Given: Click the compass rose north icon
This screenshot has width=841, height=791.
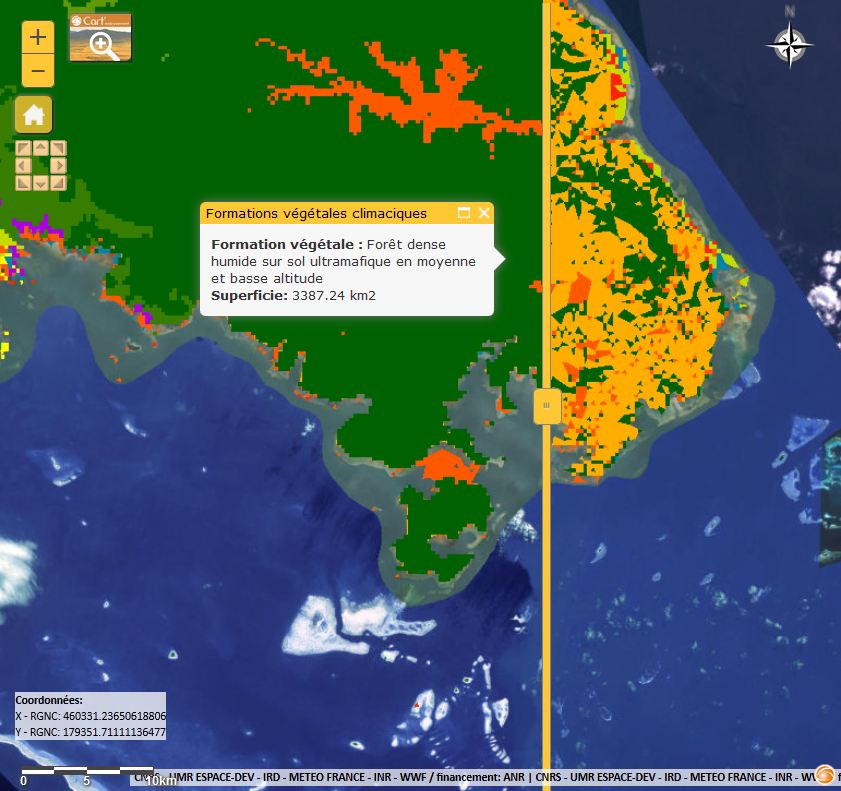Looking at the screenshot, I should click(789, 42).
